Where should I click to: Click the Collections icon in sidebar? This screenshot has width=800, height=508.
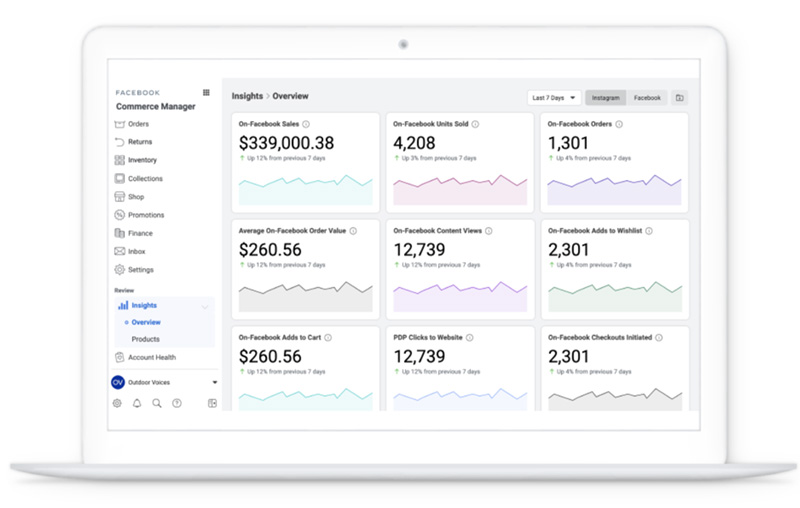119,179
